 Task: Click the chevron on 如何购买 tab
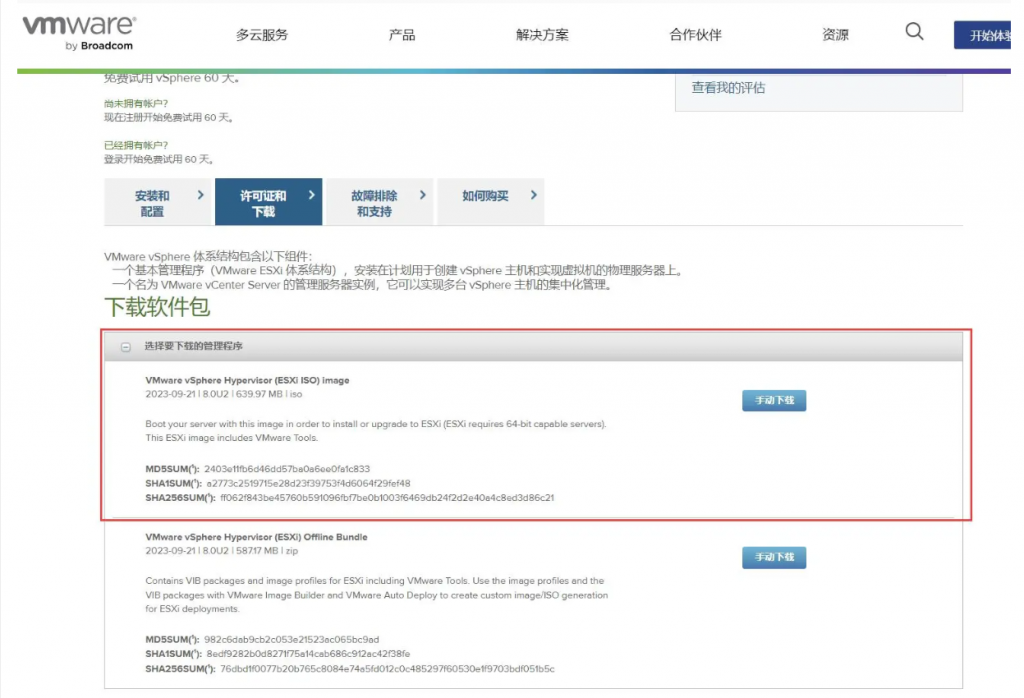coord(534,196)
